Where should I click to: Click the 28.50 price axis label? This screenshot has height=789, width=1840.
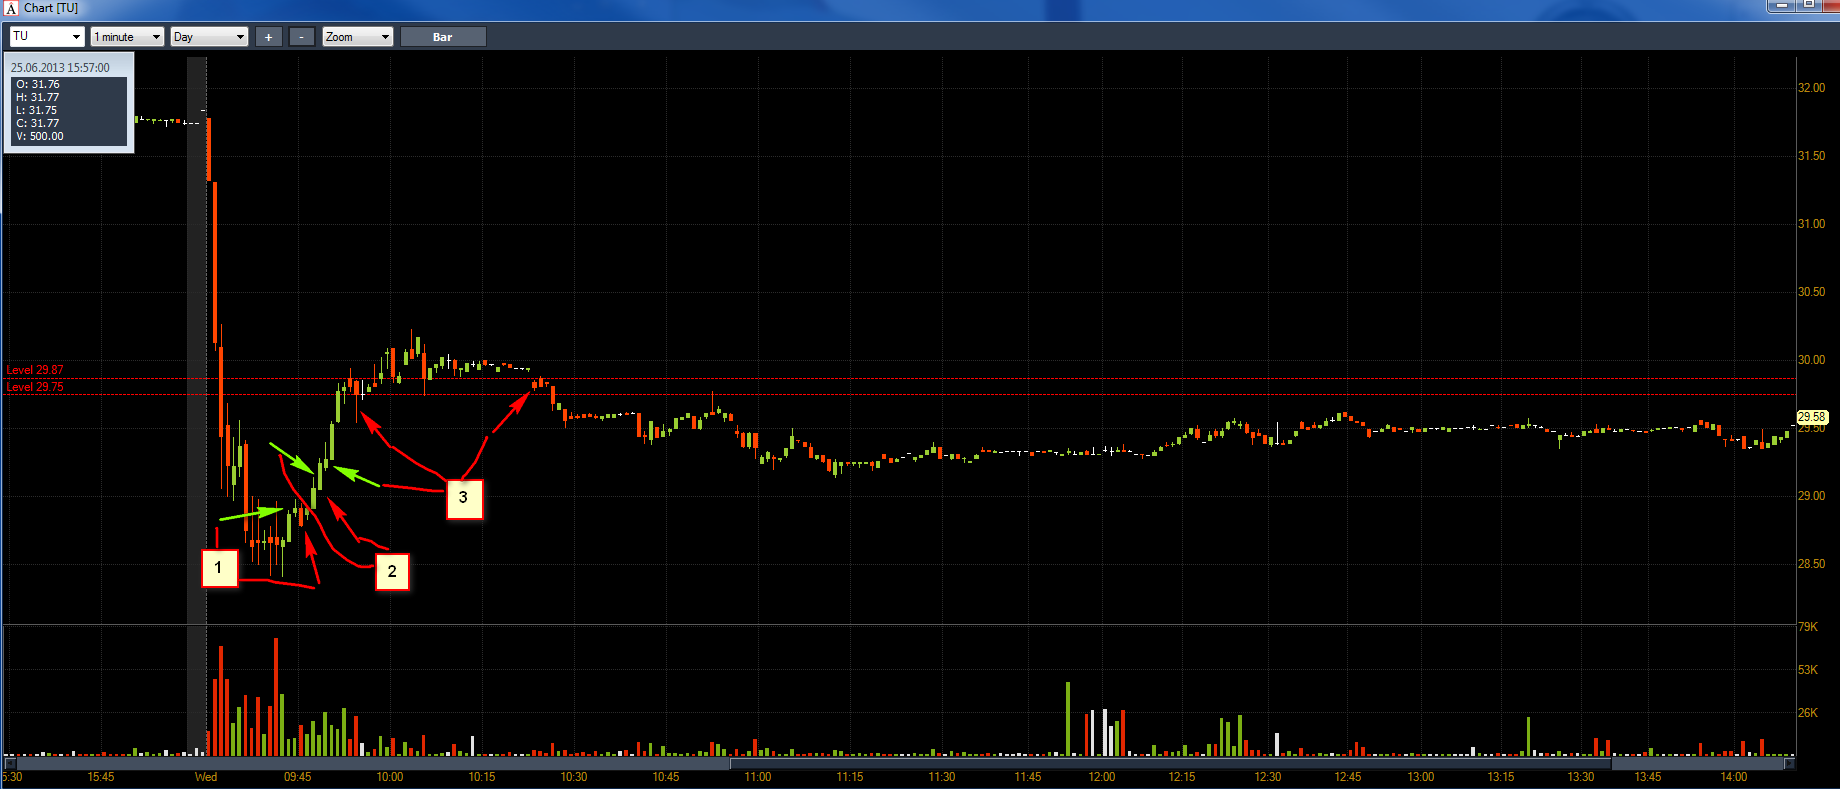[1811, 564]
